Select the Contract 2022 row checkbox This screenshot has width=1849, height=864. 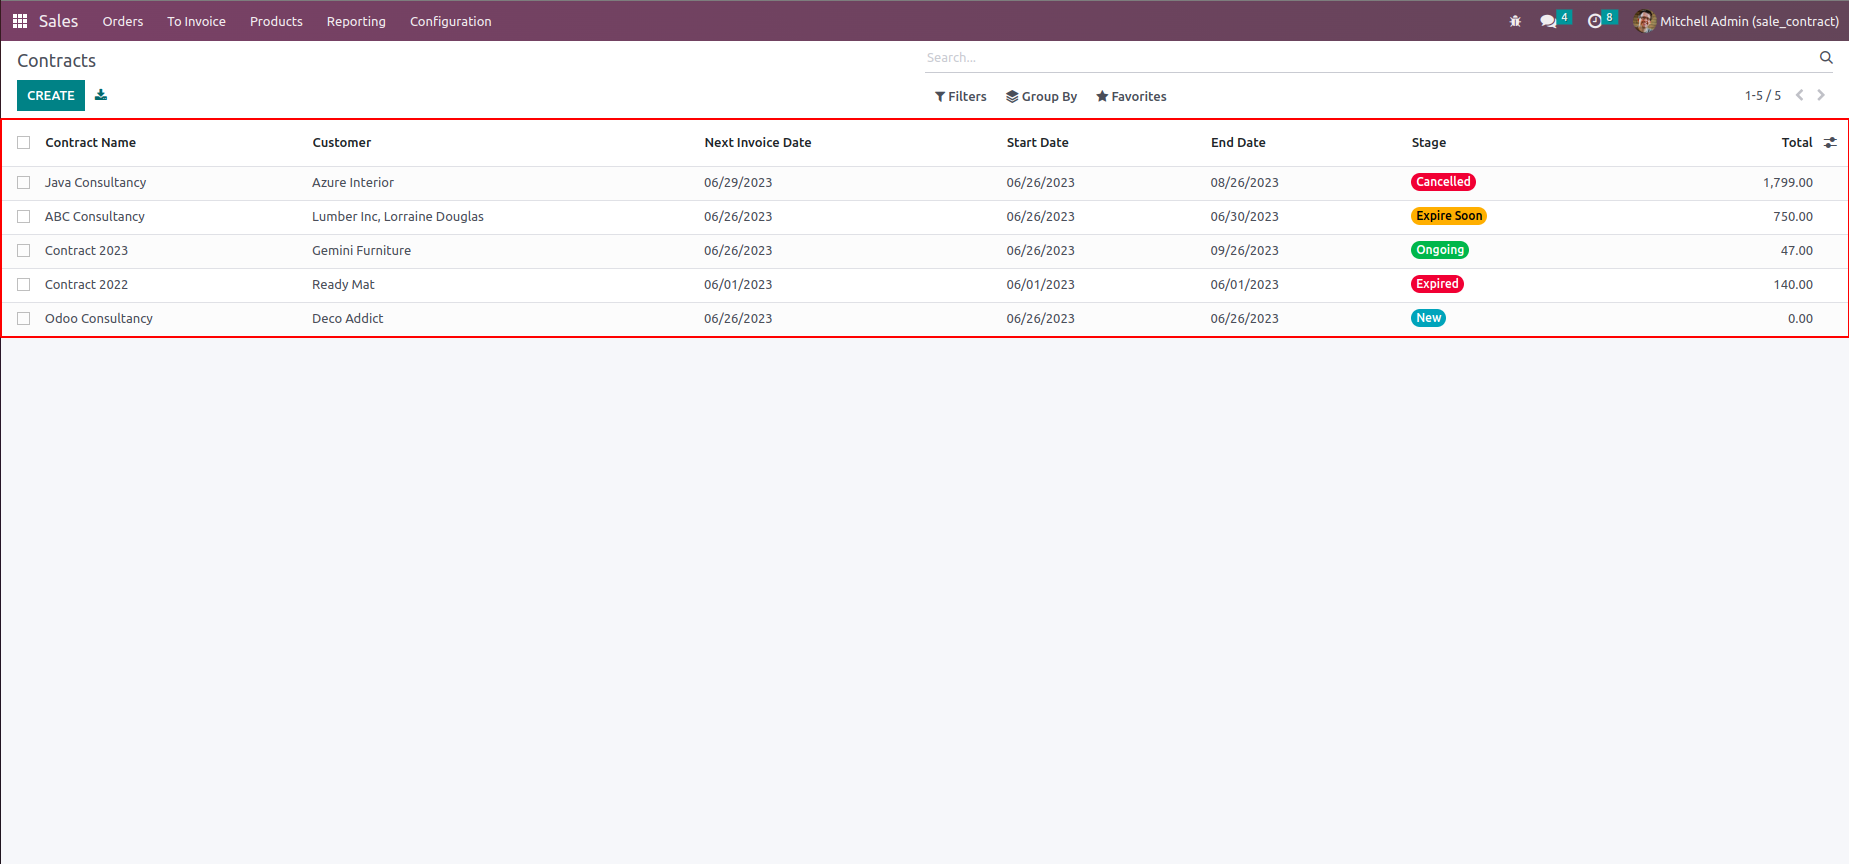coord(24,285)
